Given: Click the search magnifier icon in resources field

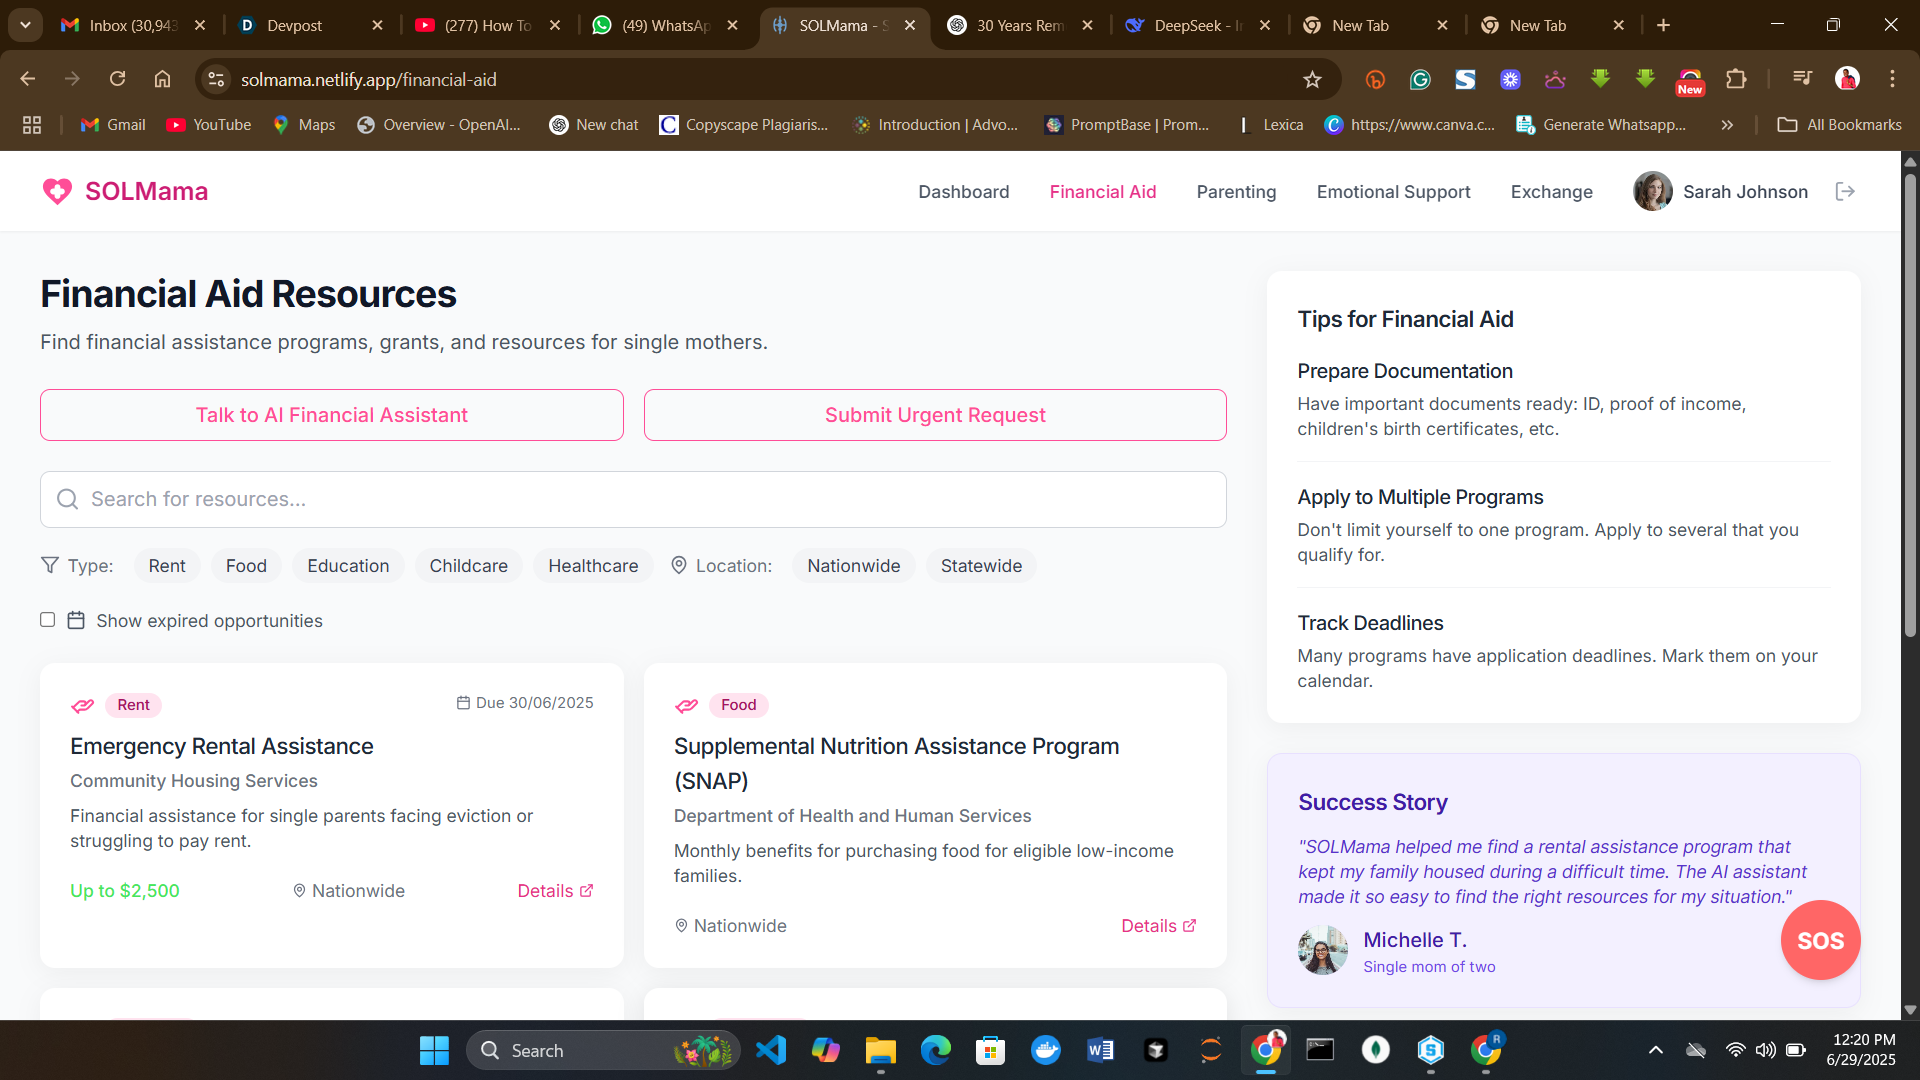Looking at the screenshot, I should pos(67,499).
